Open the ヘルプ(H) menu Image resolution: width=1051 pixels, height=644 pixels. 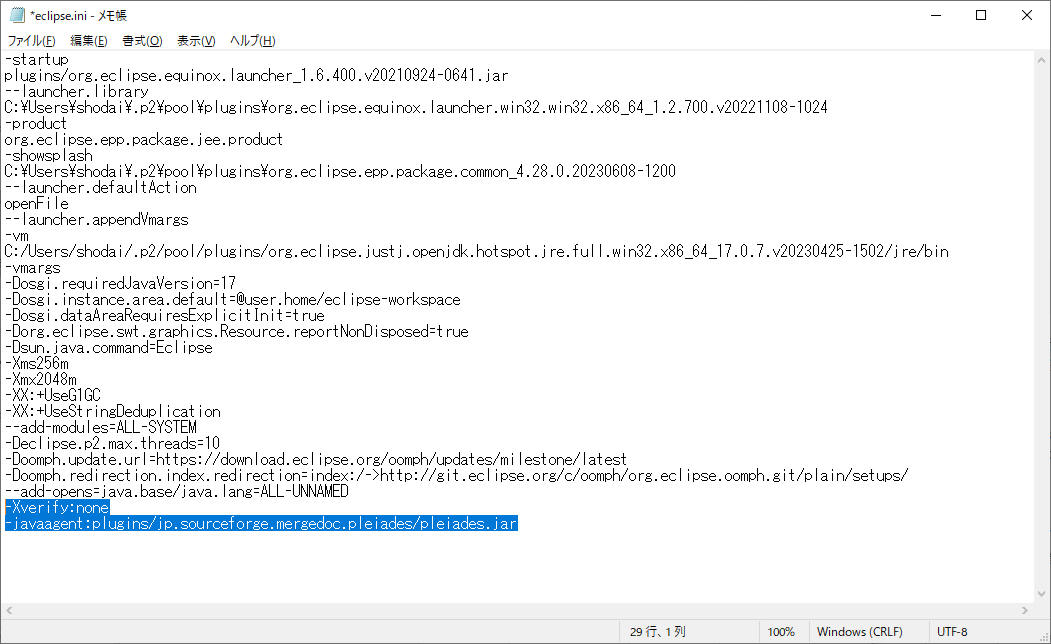pyautogui.click(x=253, y=41)
